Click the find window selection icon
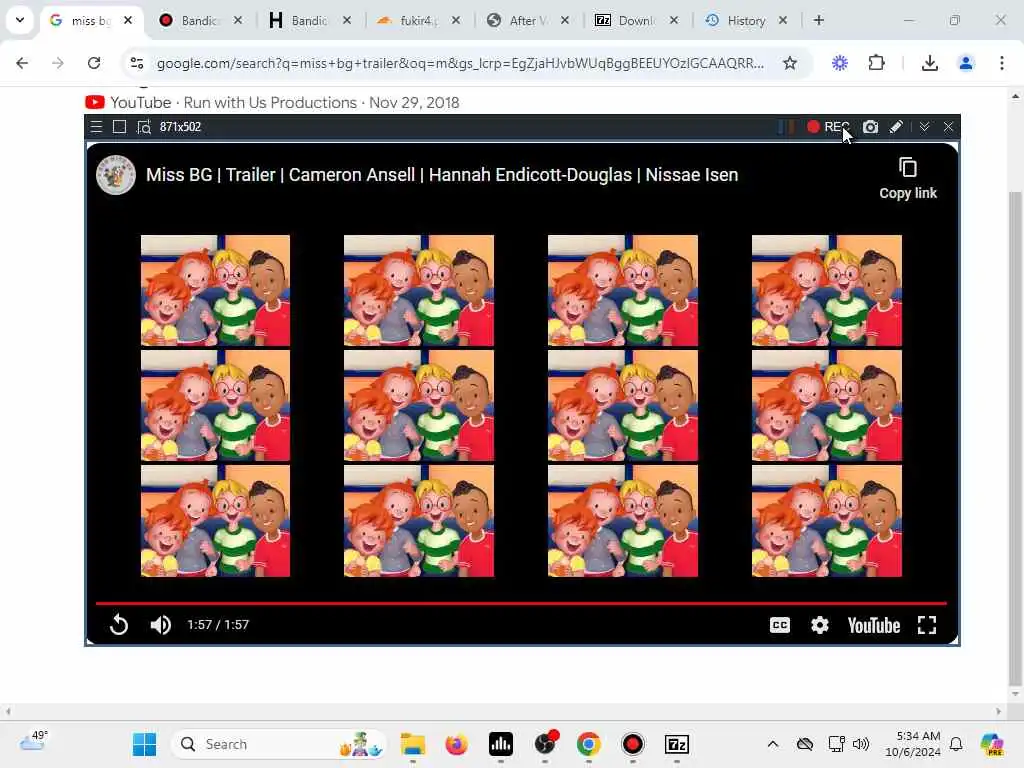 tap(144, 127)
